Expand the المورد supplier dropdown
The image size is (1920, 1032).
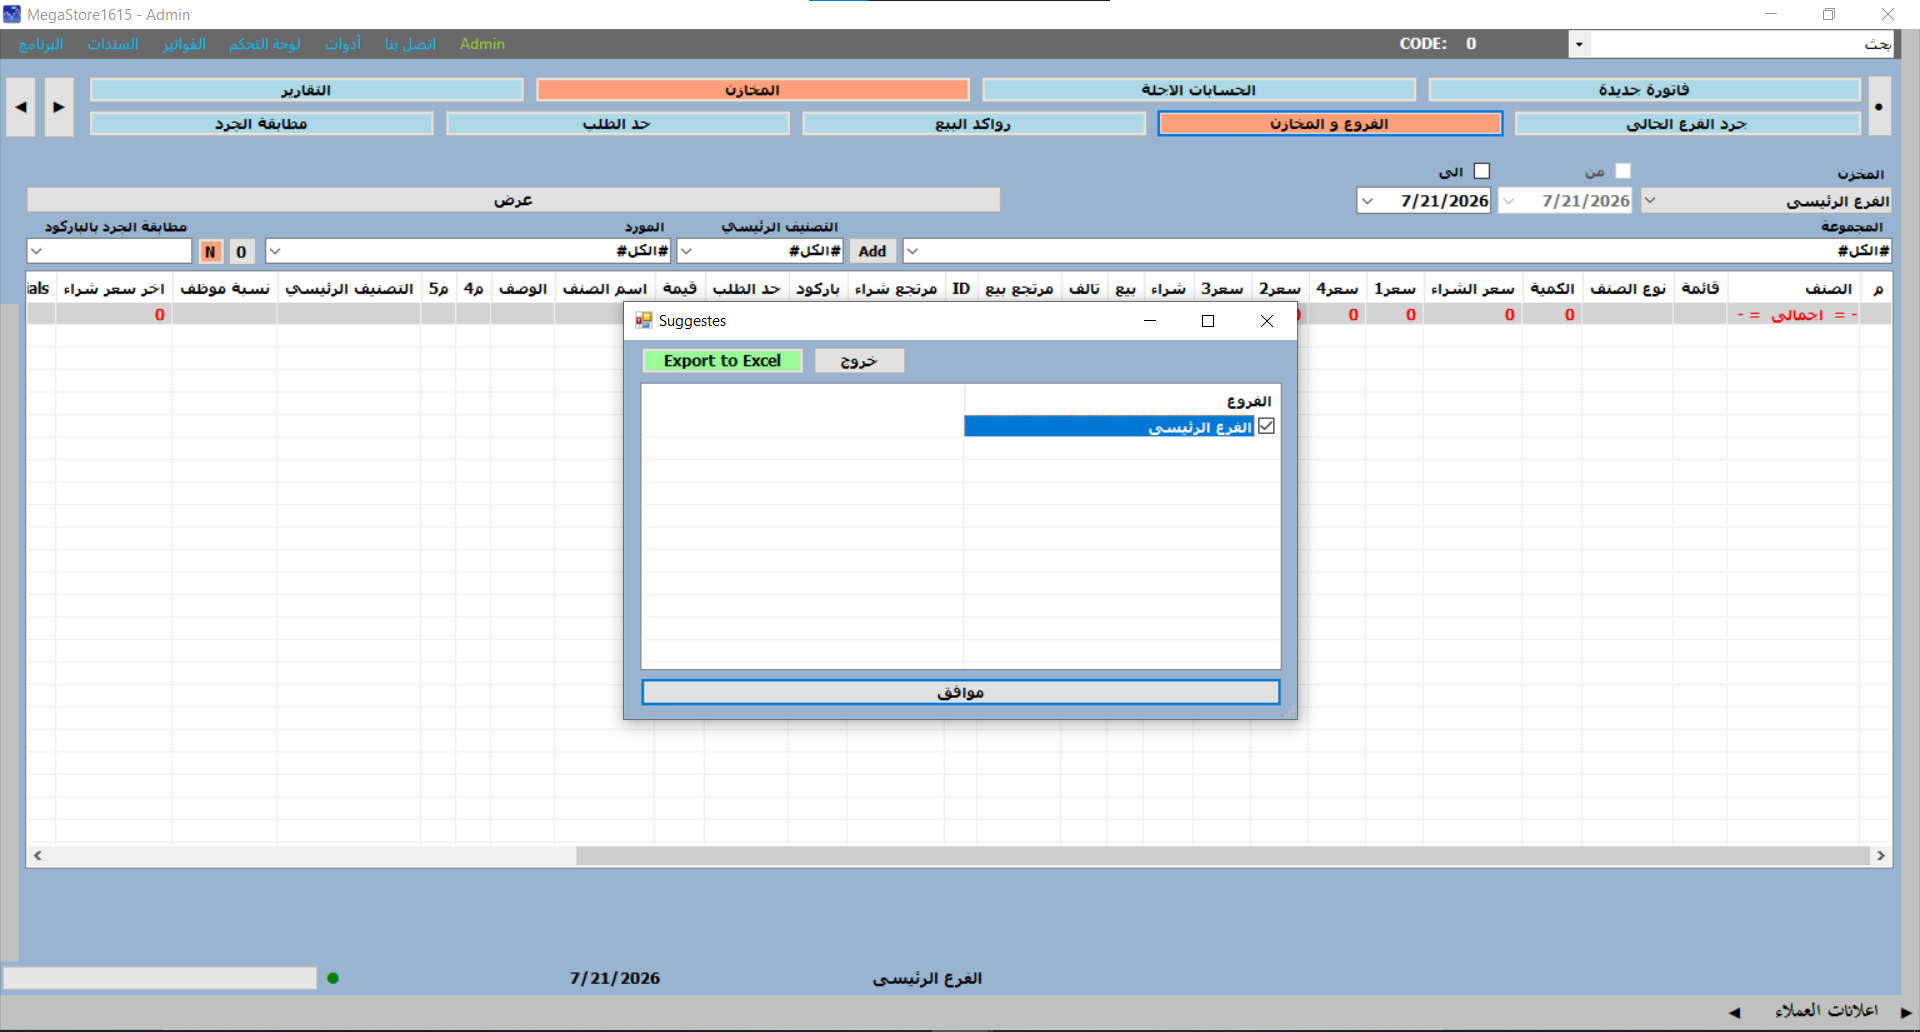point(275,251)
